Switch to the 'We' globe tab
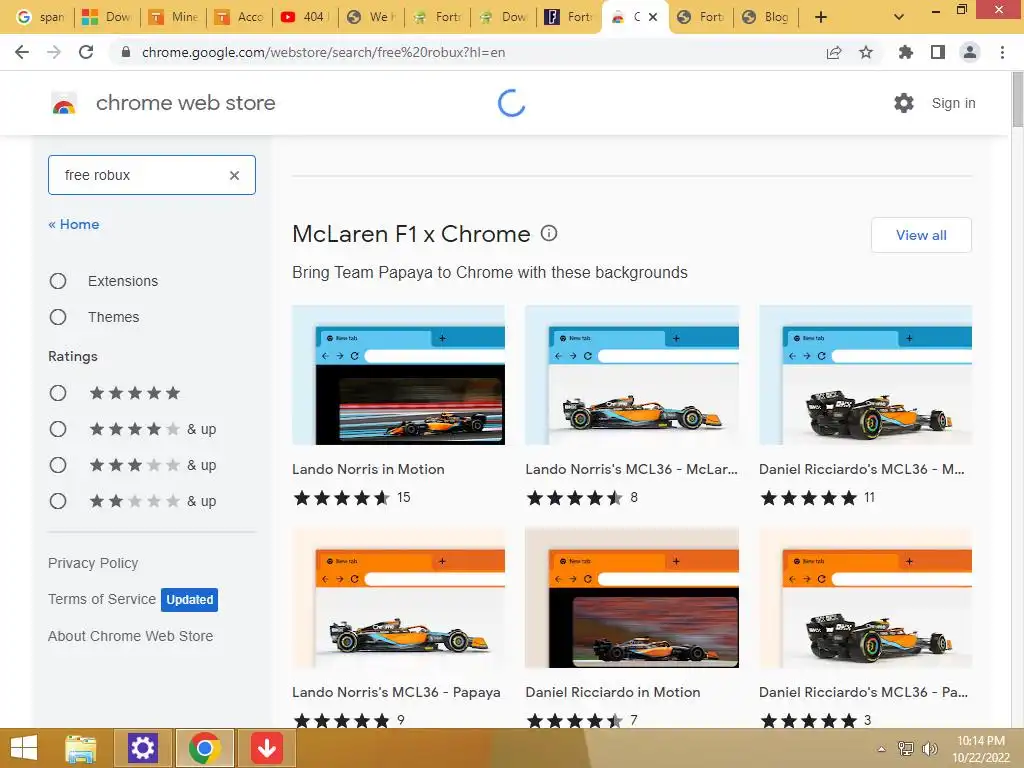The height and width of the screenshot is (768, 1024). (372, 17)
